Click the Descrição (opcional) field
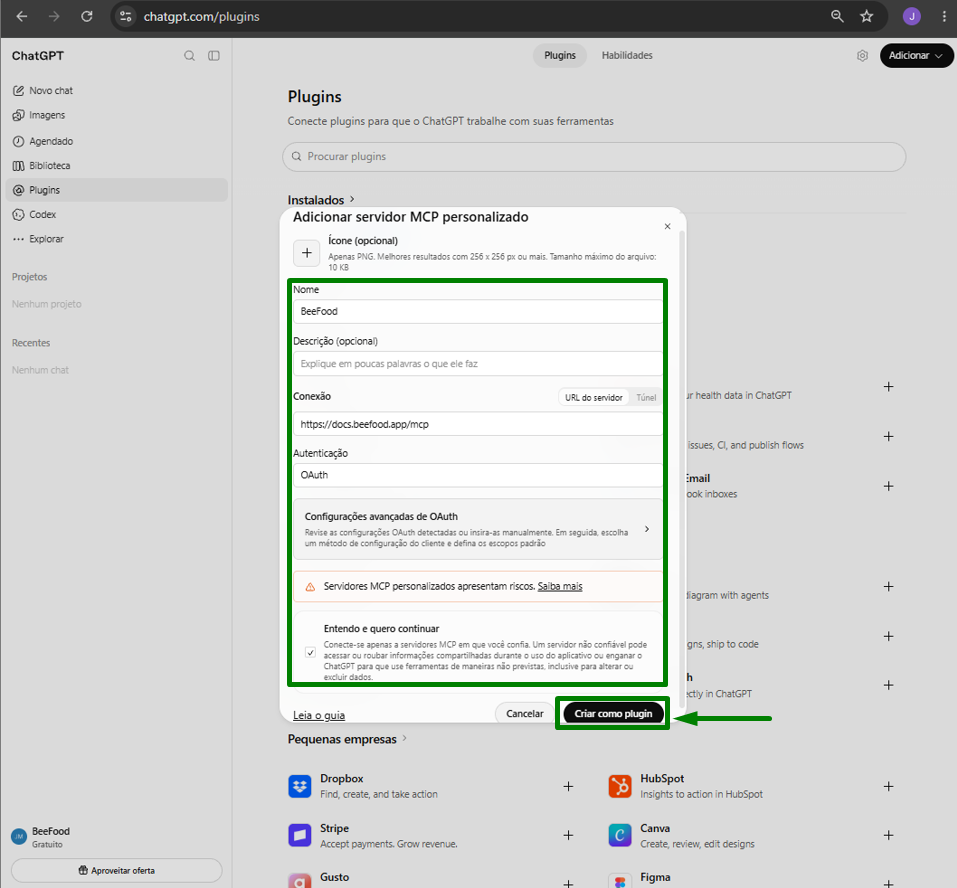The image size is (957, 888). coord(478,364)
